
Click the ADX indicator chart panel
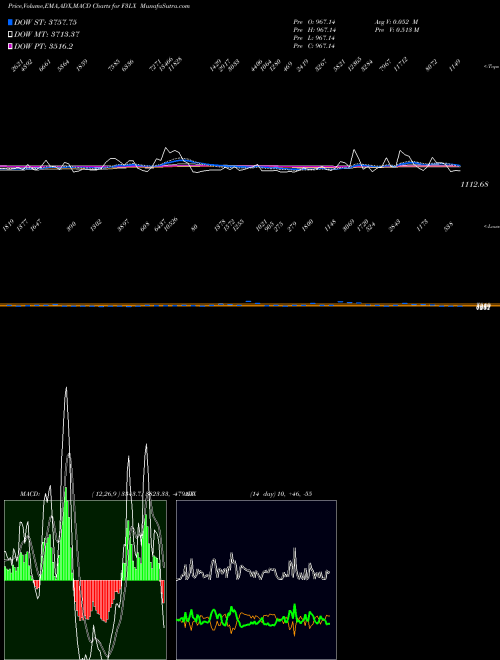pyautogui.click(x=256, y=580)
